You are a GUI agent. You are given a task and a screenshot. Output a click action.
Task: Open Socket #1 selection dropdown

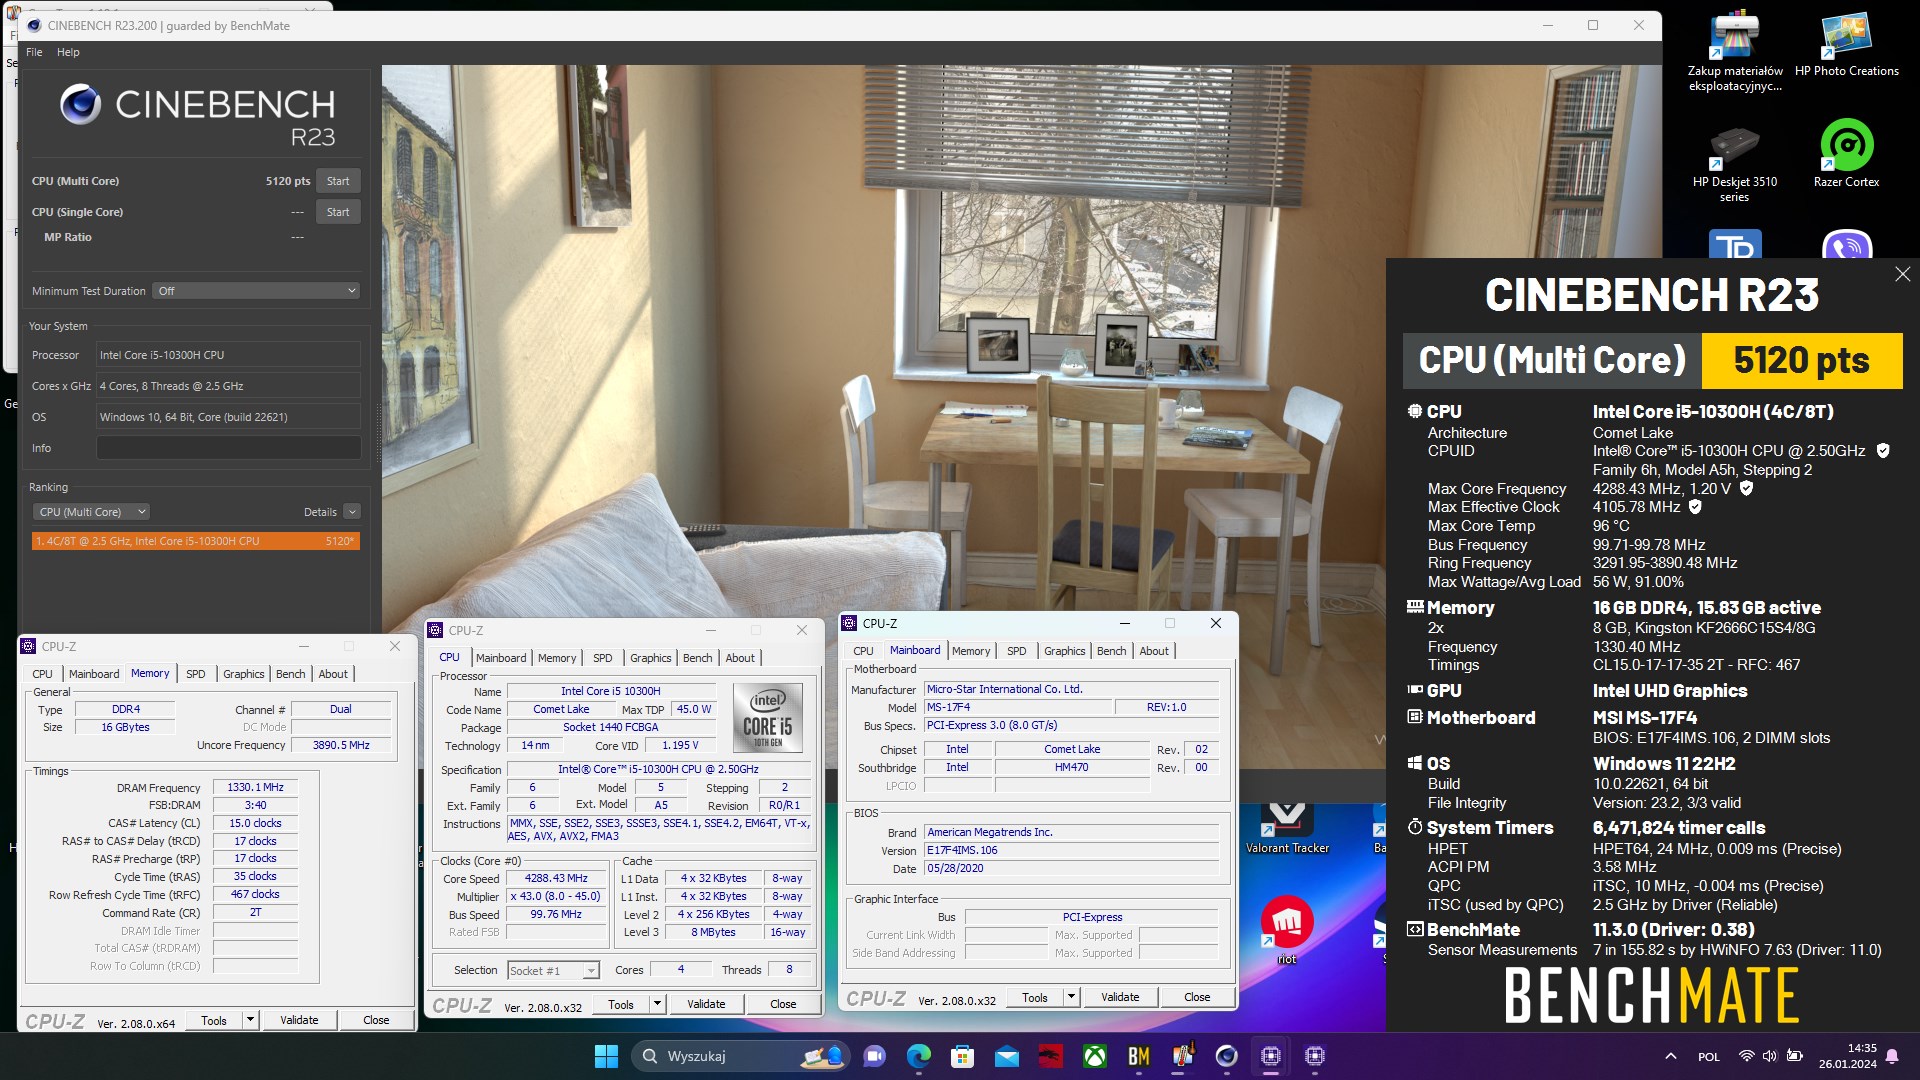[x=553, y=971]
